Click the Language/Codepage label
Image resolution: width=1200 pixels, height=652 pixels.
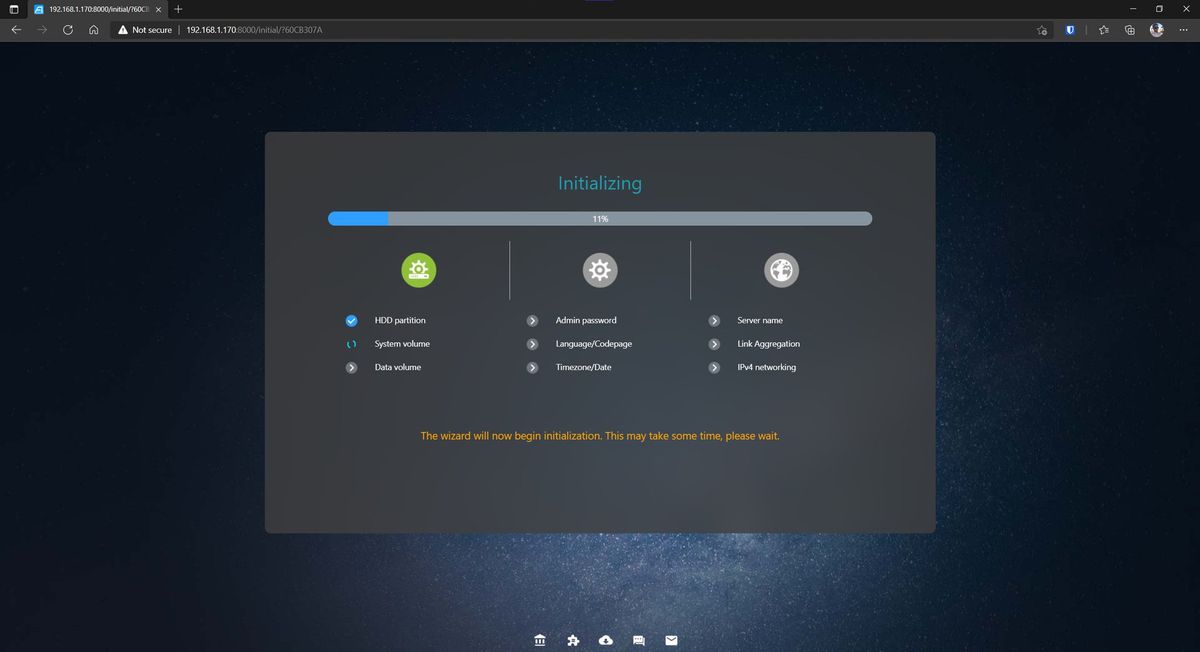594,344
